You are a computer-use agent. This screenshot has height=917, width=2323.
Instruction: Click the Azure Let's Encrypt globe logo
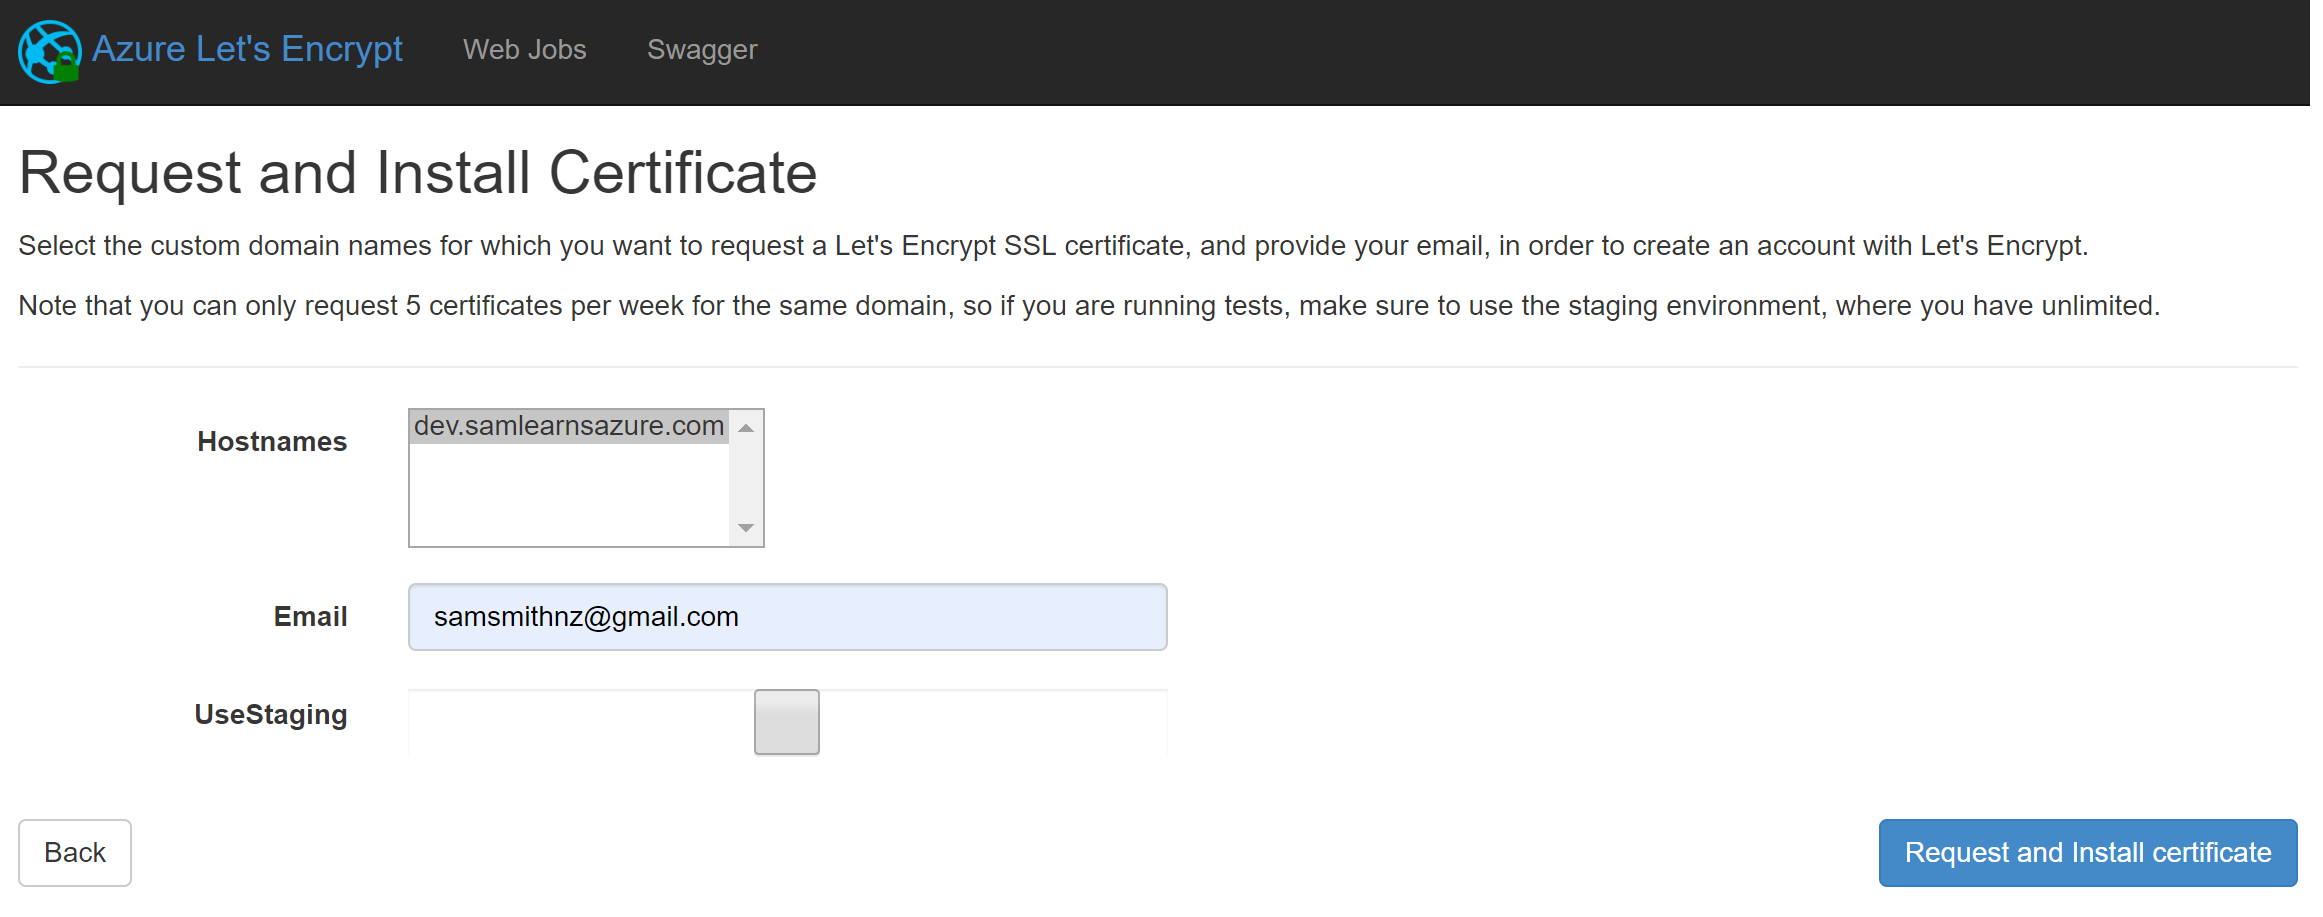(49, 51)
